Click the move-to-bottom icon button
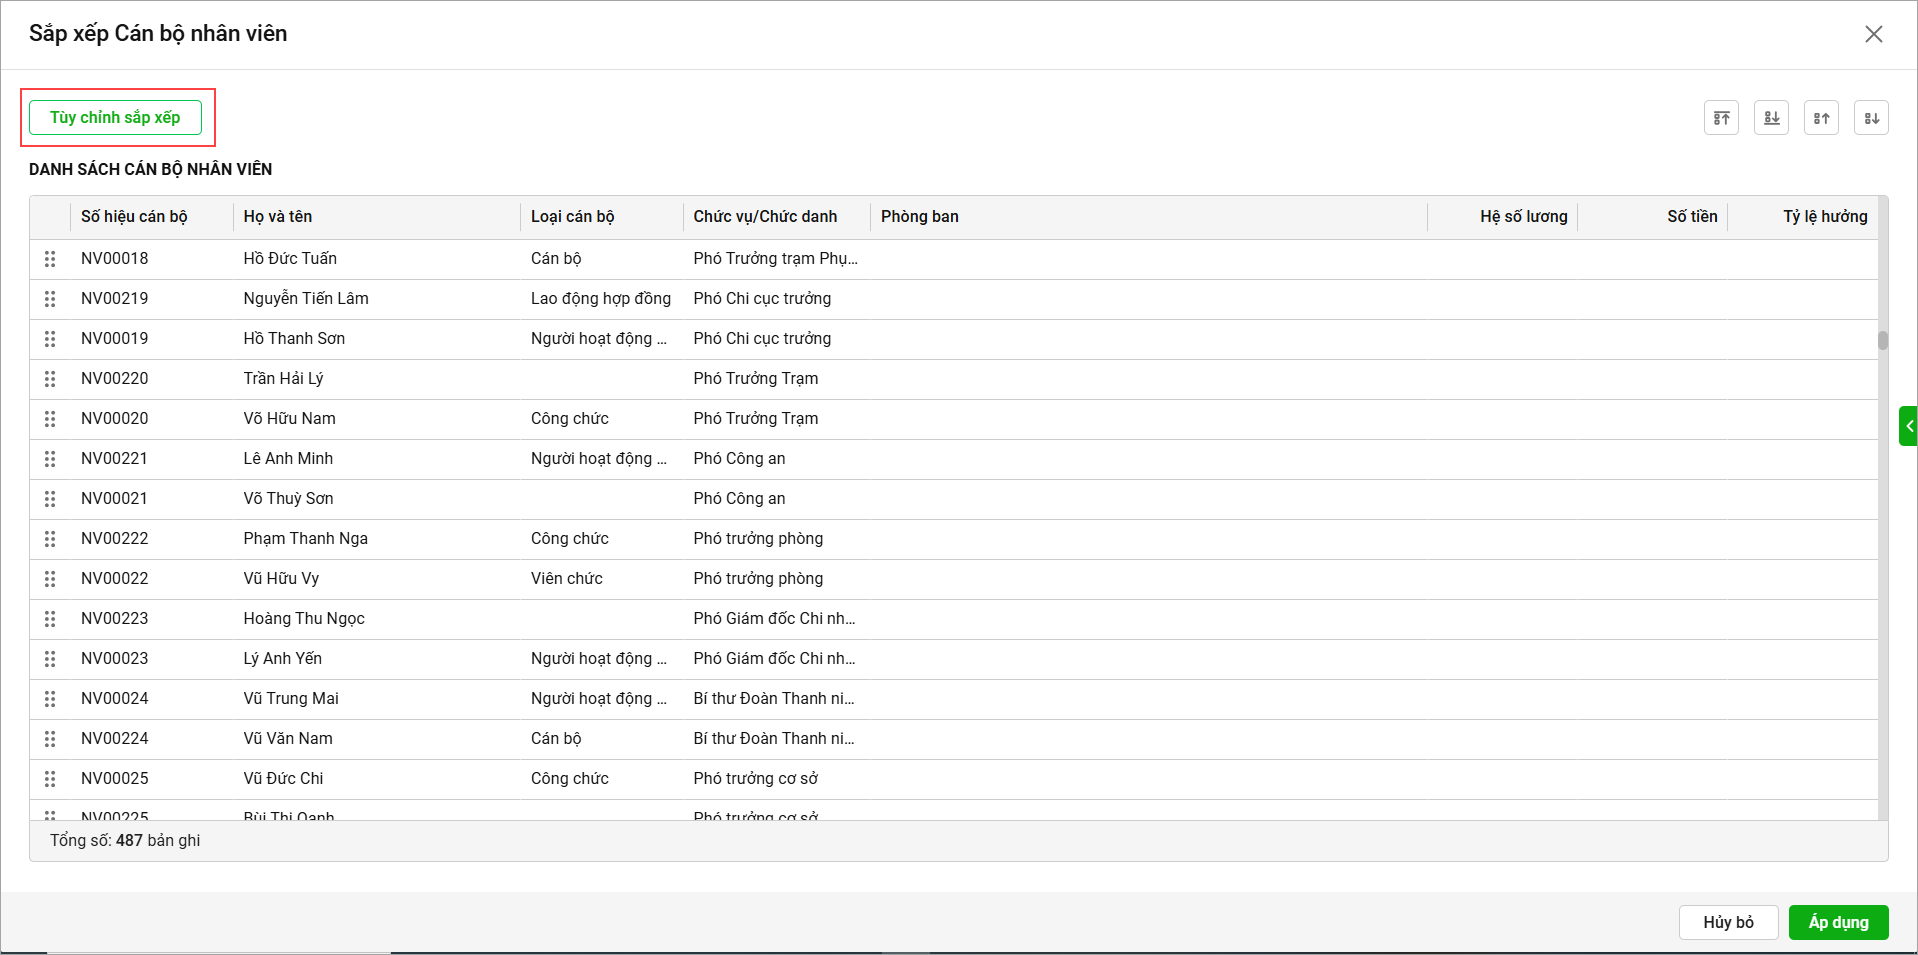Image resolution: width=1918 pixels, height=955 pixels. click(1771, 118)
